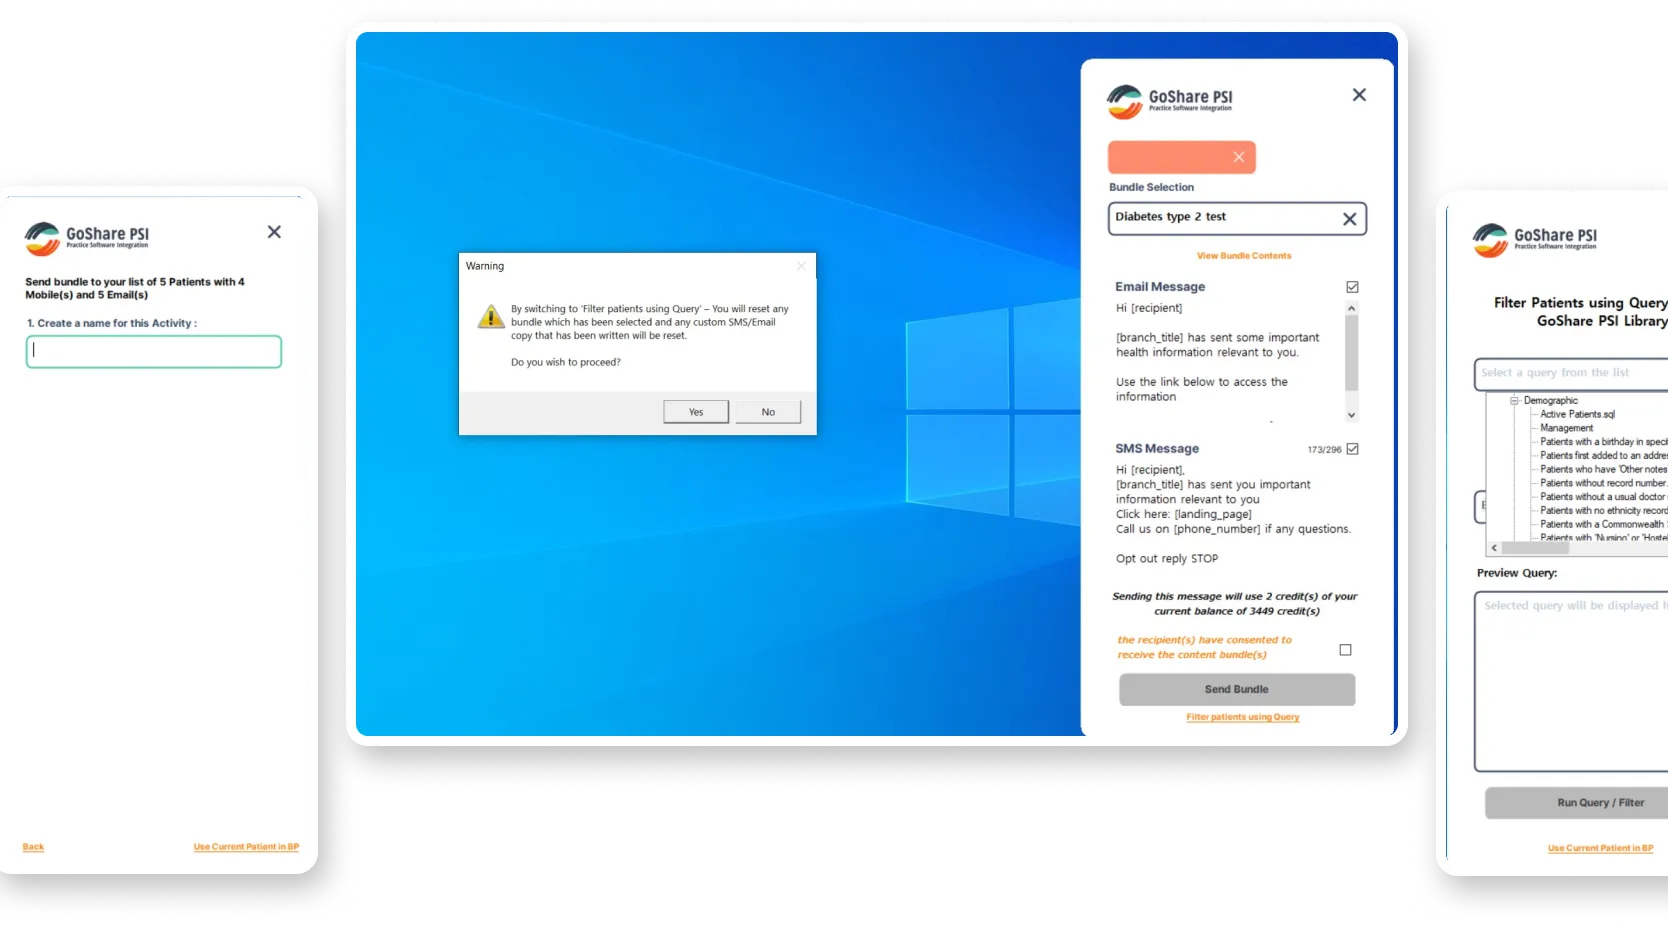Image resolution: width=1668 pixels, height=926 pixels.
Task: Click the Back link in left panel
Action: [x=33, y=847]
